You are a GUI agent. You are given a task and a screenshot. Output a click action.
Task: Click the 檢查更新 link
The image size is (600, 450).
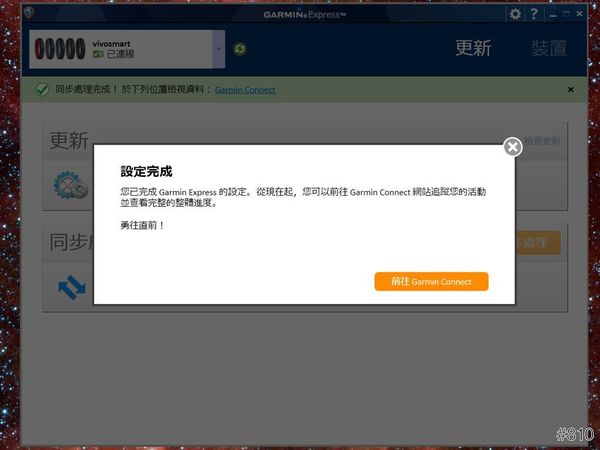click(542, 140)
